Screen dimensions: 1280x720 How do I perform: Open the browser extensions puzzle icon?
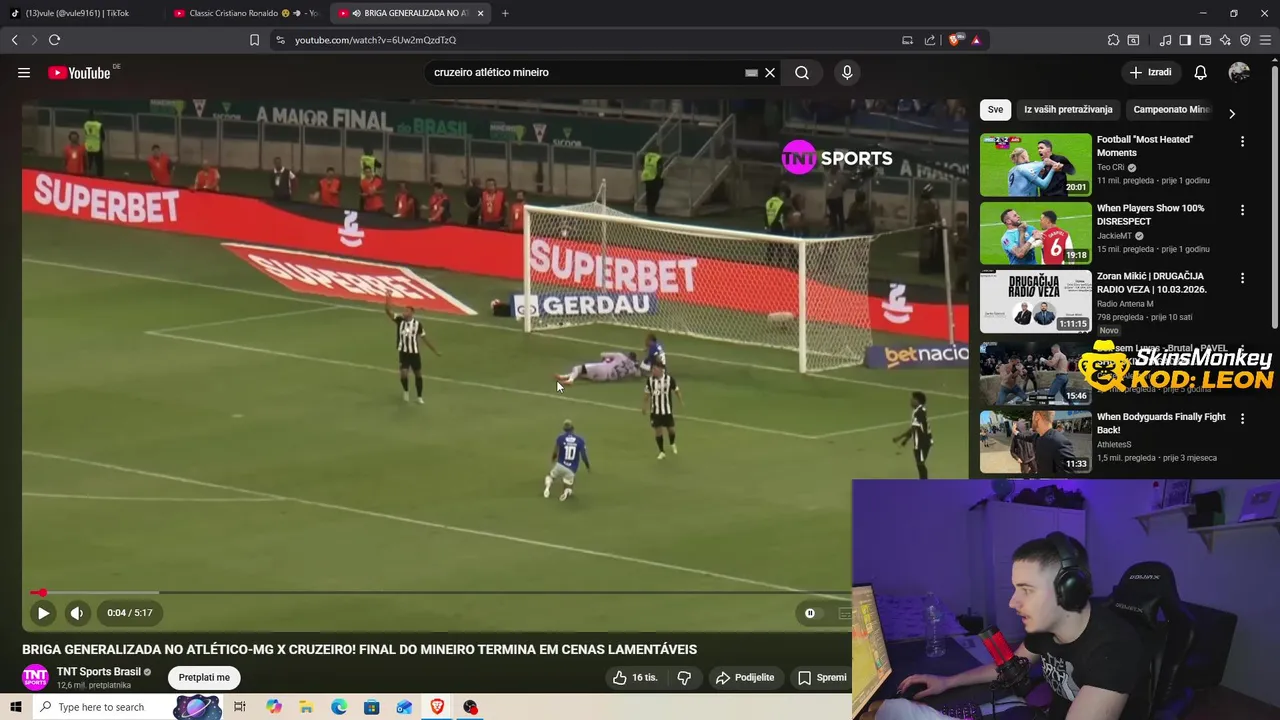click(x=1113, y=40)
